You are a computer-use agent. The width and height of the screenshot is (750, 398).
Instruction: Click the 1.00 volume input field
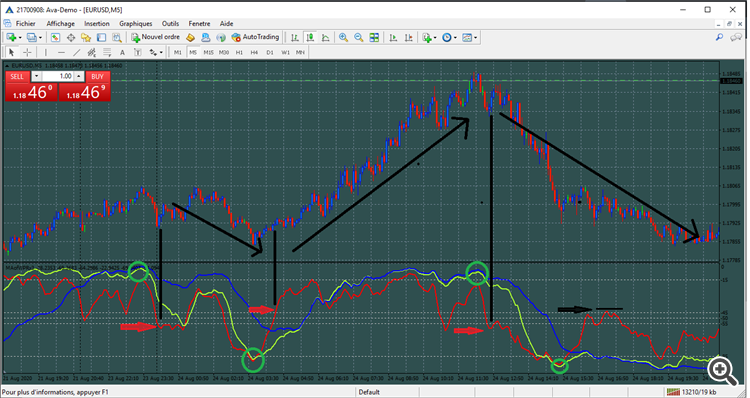tap(57, 77)
